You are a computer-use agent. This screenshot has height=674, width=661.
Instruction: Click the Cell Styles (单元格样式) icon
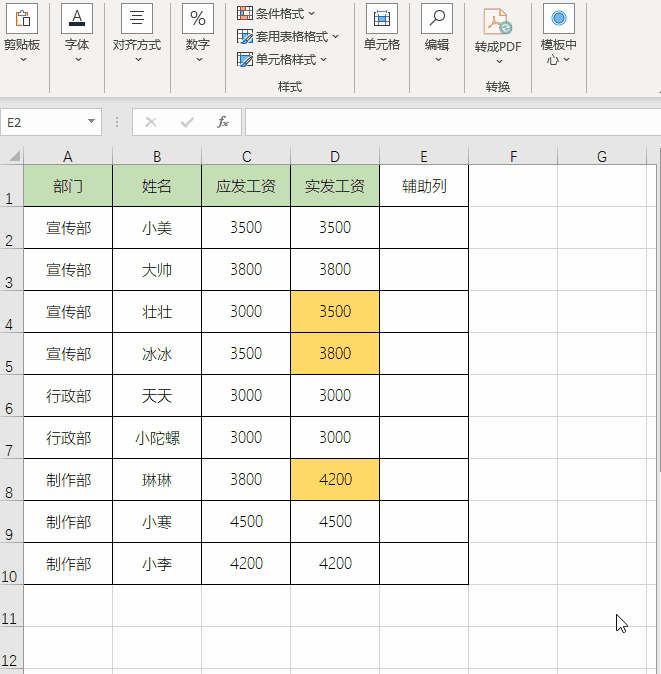245,59
